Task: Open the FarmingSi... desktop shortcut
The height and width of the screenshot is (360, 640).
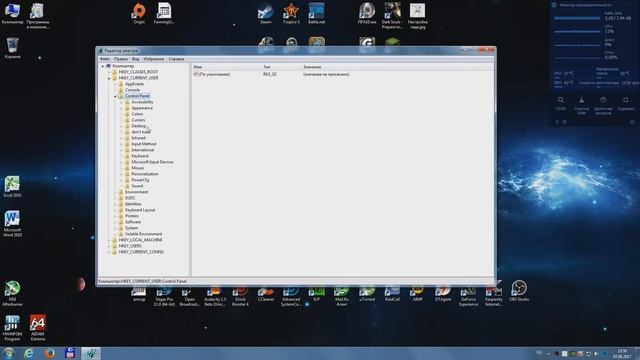Action: pyautogui.click(x=164, y=13)
